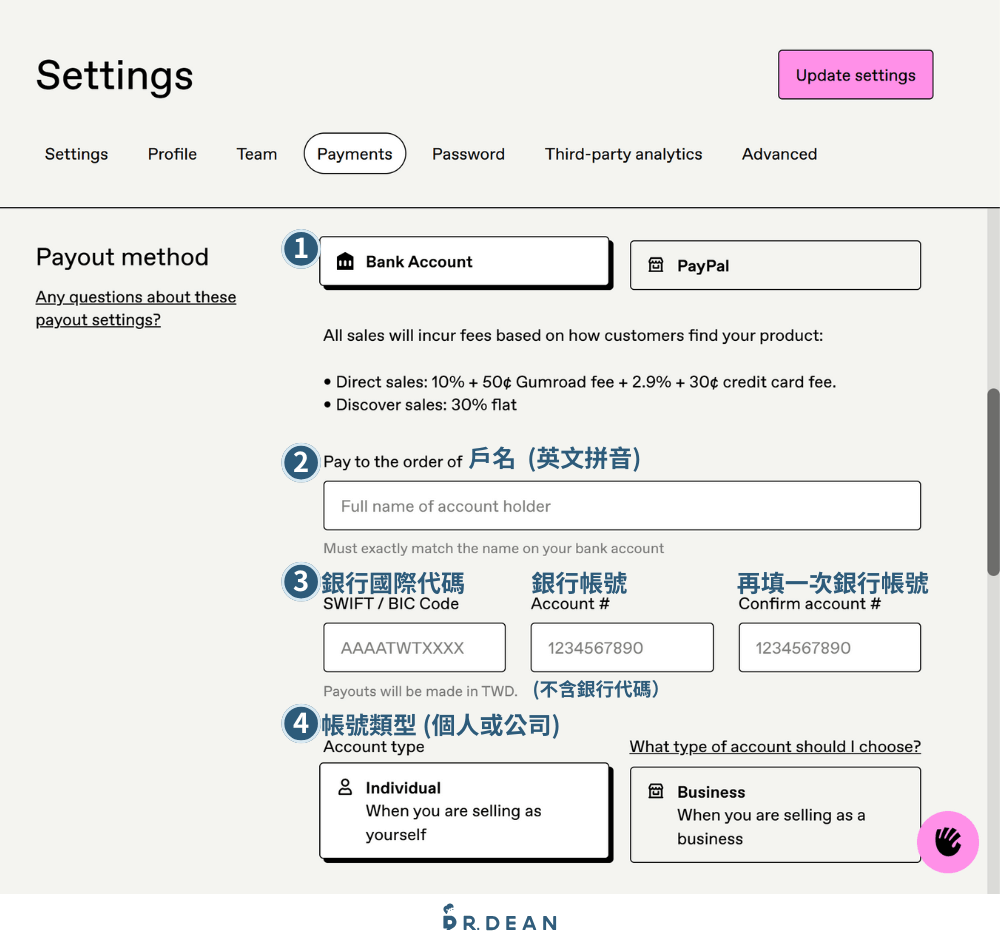The width and height of the screenshot is (1000, 940).
Task: Click the PayPal card icon
Action: (x=655, y=265)
